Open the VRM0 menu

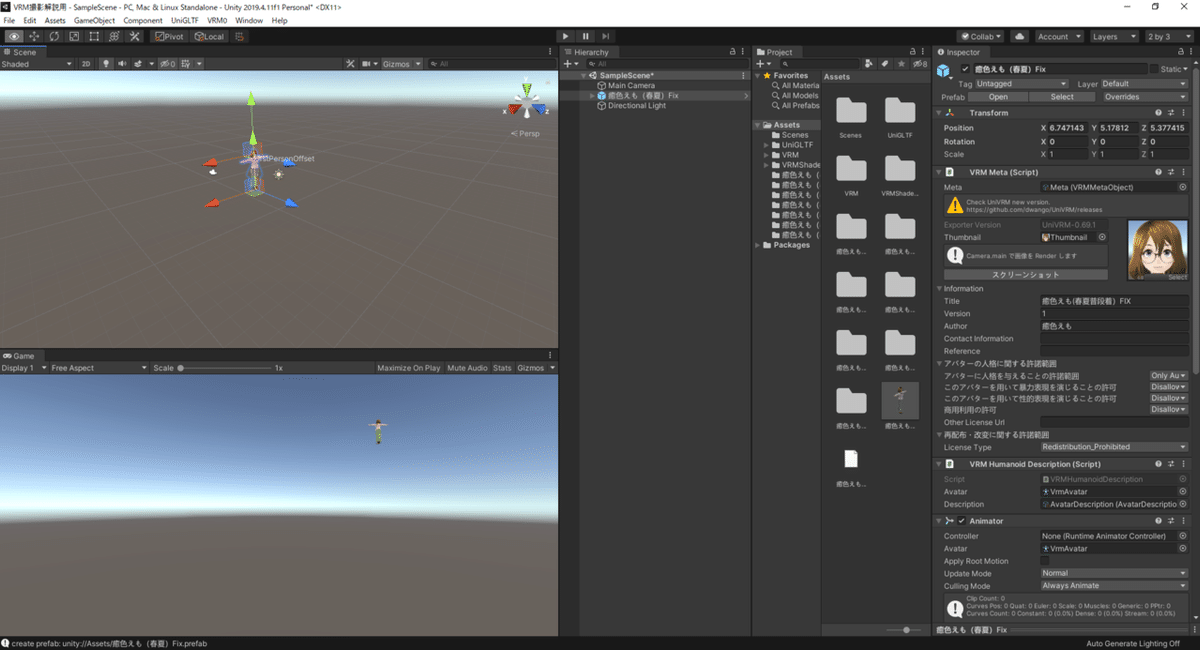217,20
